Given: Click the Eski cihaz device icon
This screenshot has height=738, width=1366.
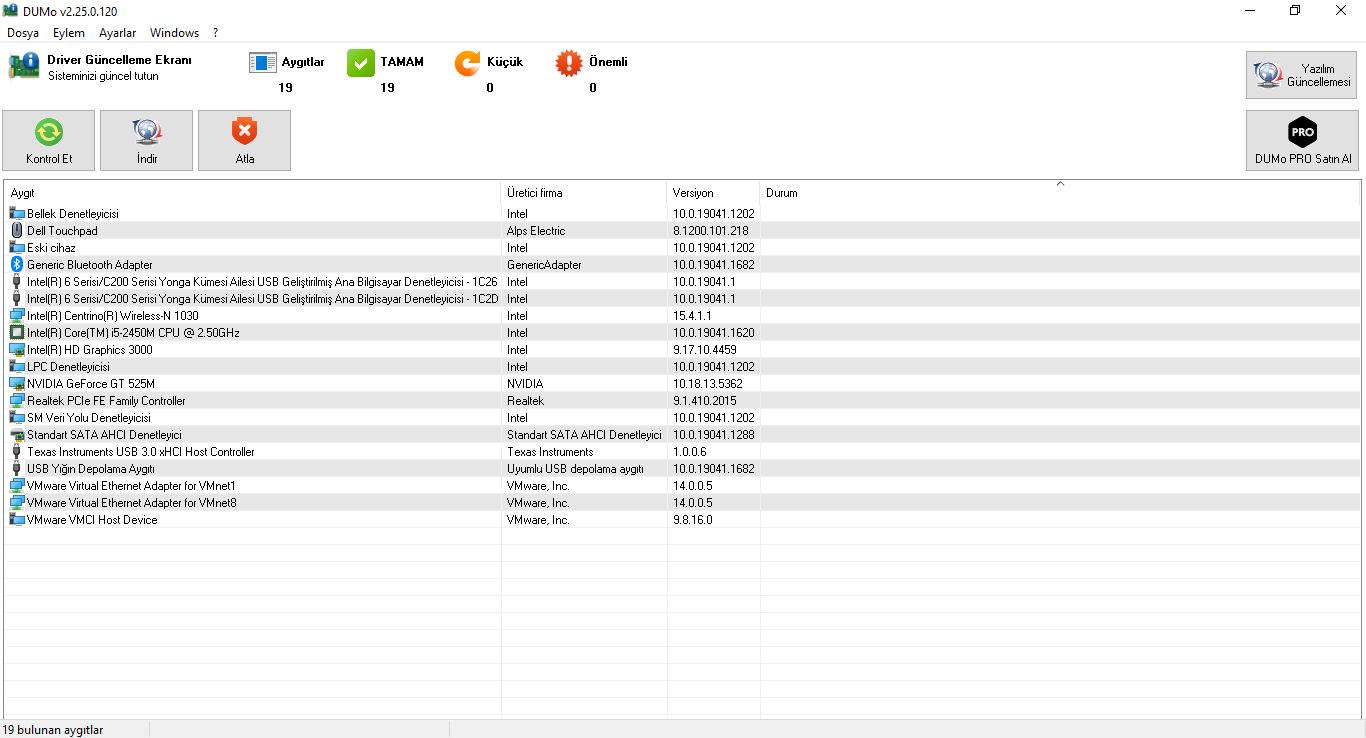Looking at the screenshot, I should click(x=17, y=248).
